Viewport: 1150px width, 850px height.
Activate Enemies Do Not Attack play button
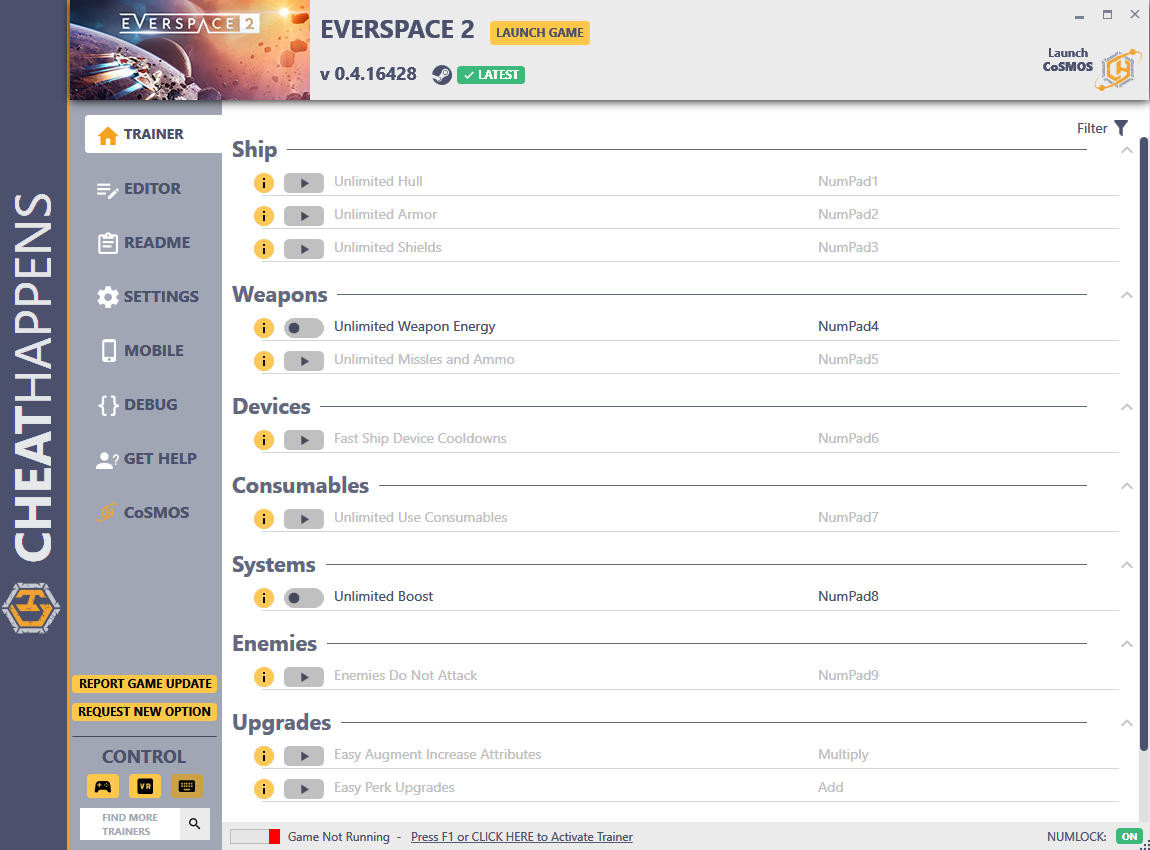point(304,677)
